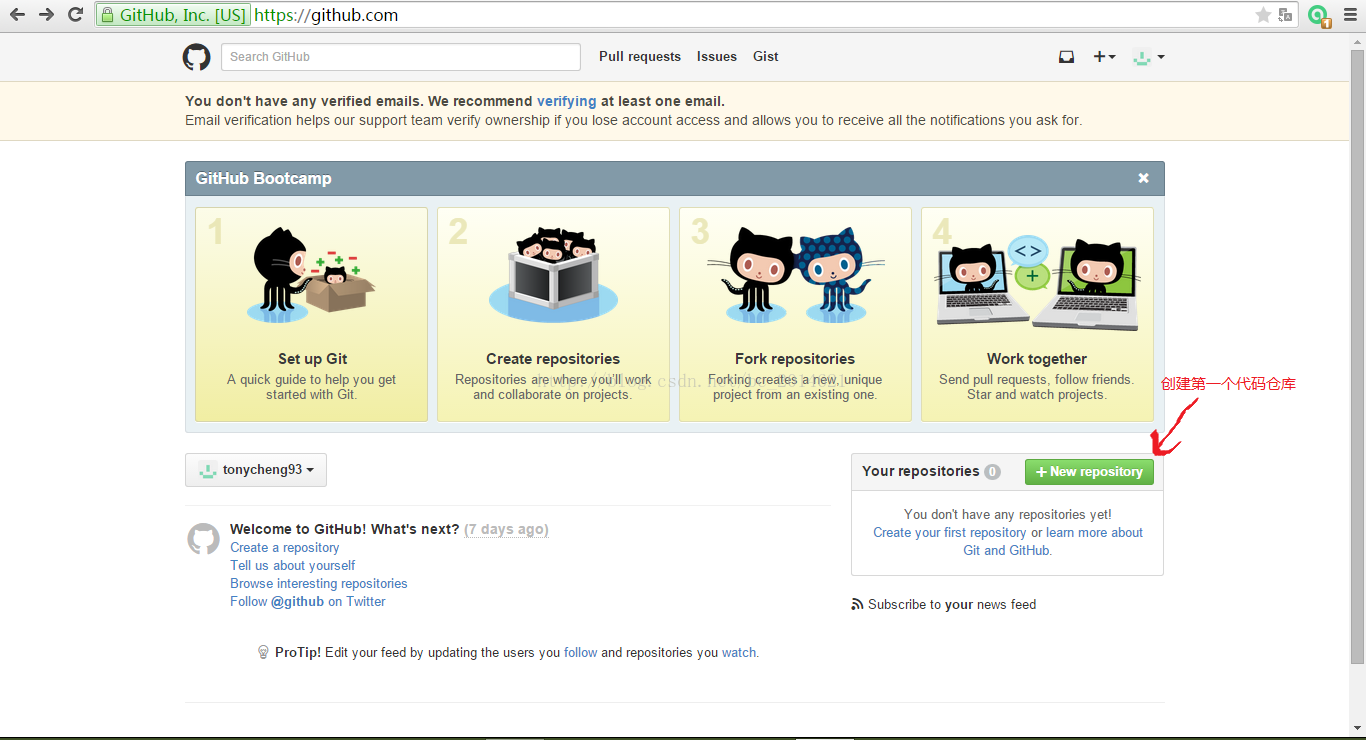Click the verifying email link
This screenshot has width=1366, height=740.
pyautogui.click(x=566, y=101)
